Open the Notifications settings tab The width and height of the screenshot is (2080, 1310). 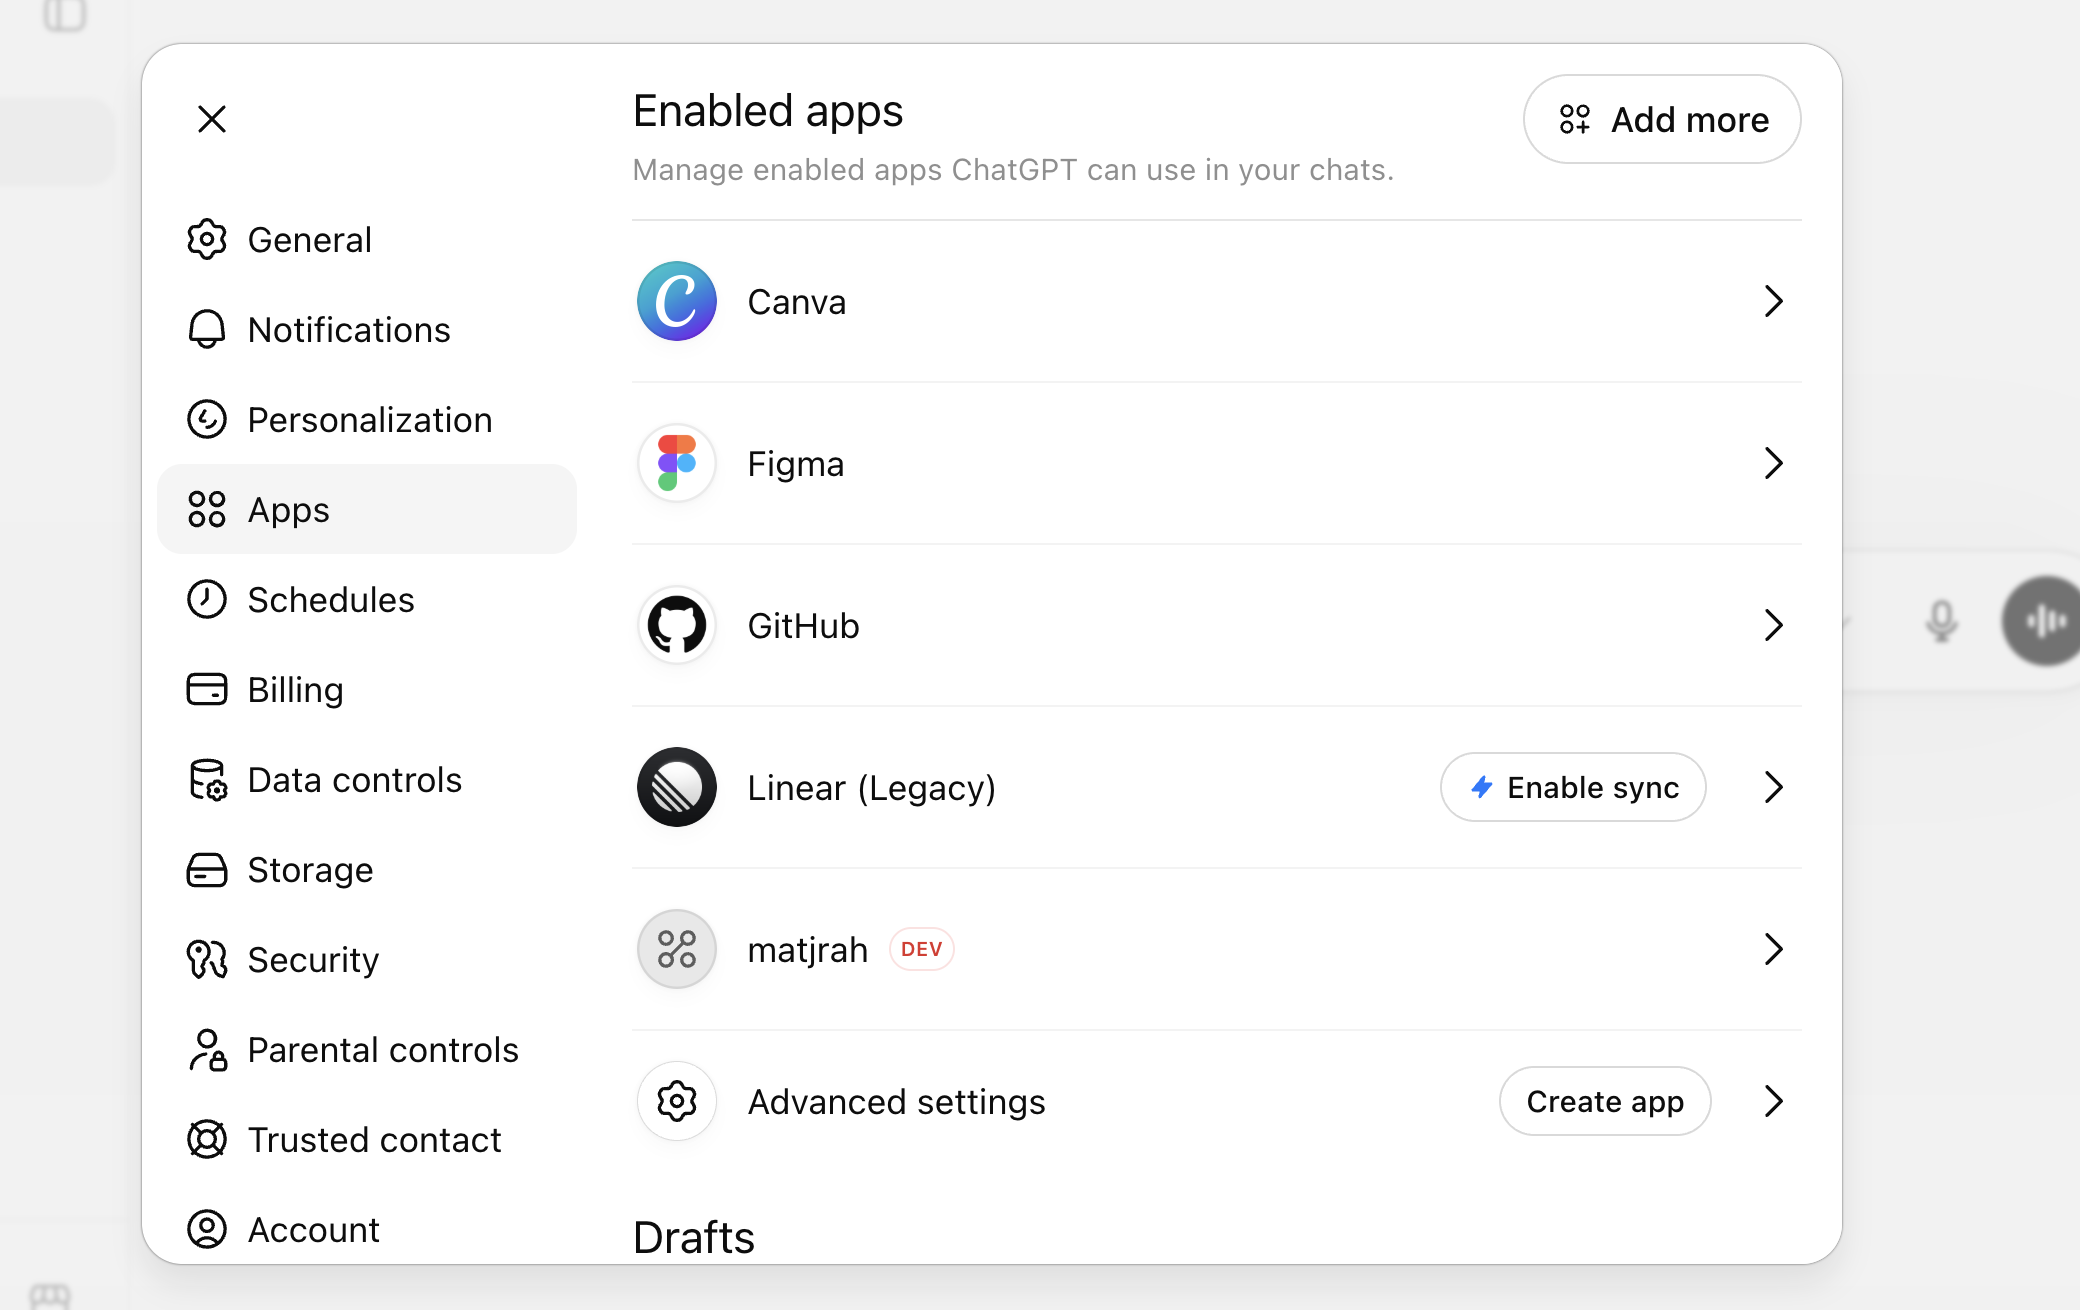pos(367,329)
